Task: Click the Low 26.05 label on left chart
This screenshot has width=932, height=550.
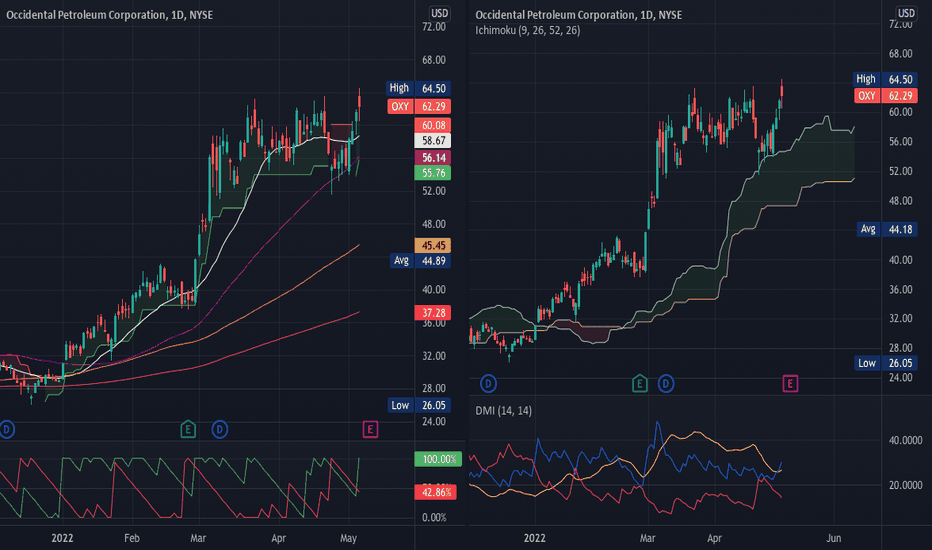Action: pyautogui.click(x=418, y=406)
